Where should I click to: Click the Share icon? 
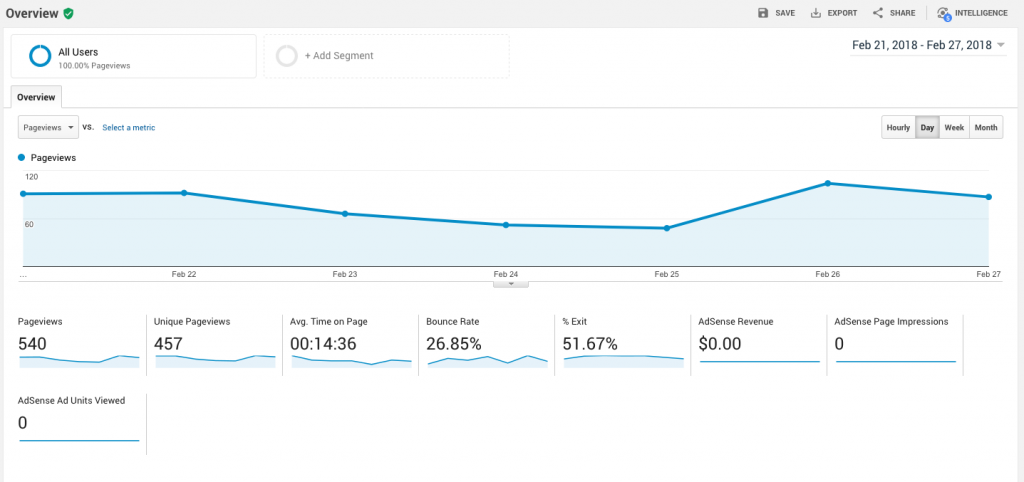coord(878,13)
